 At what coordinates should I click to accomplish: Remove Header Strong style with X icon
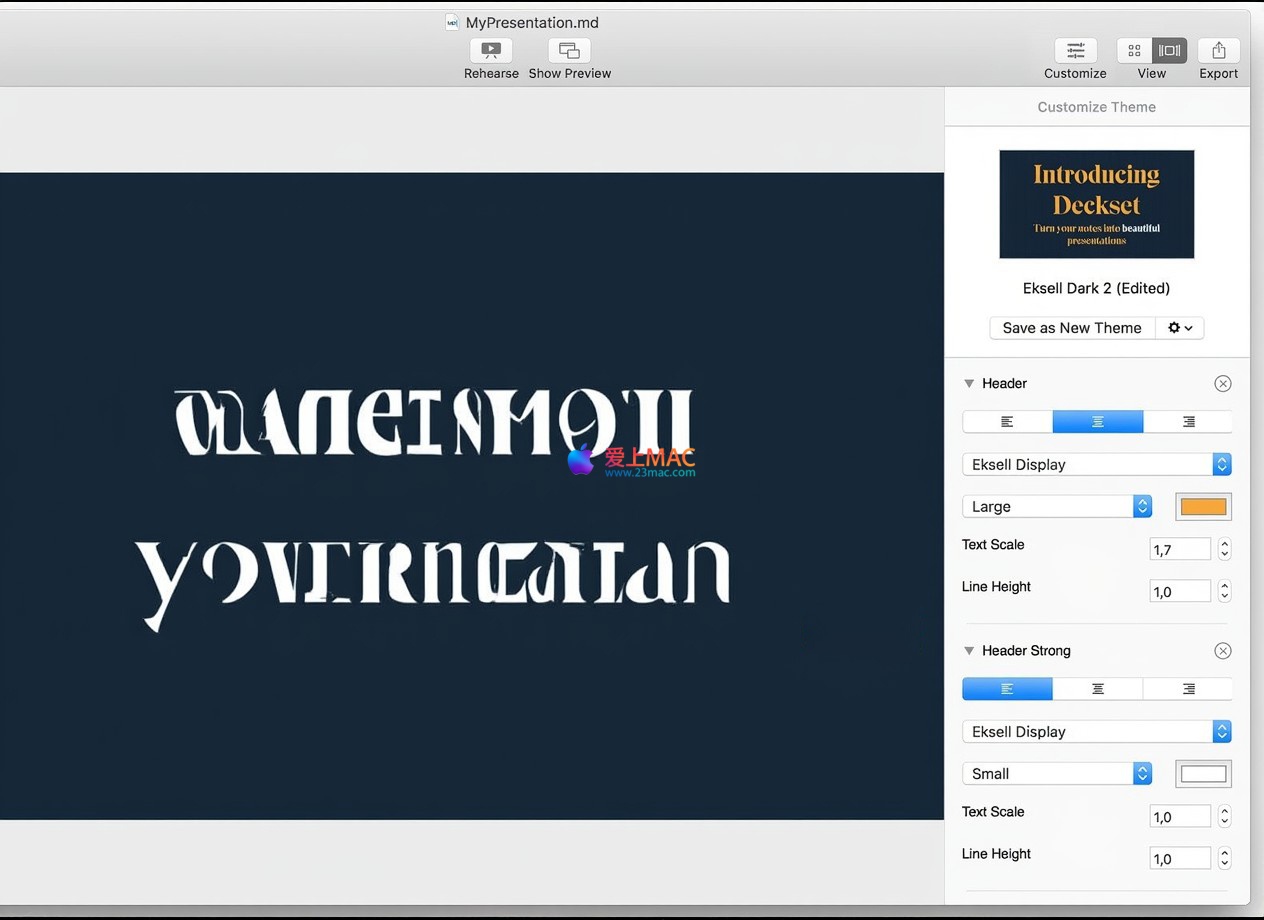[x=1222, y=651]
